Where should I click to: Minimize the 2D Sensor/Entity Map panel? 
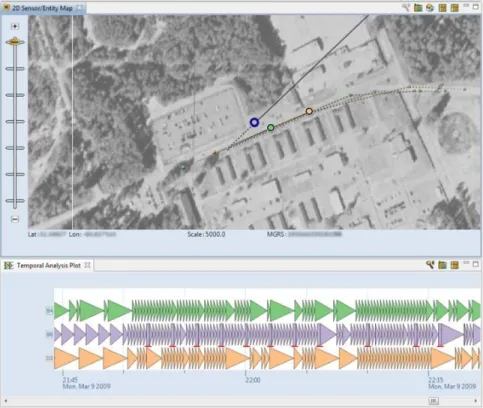[466, 6]
